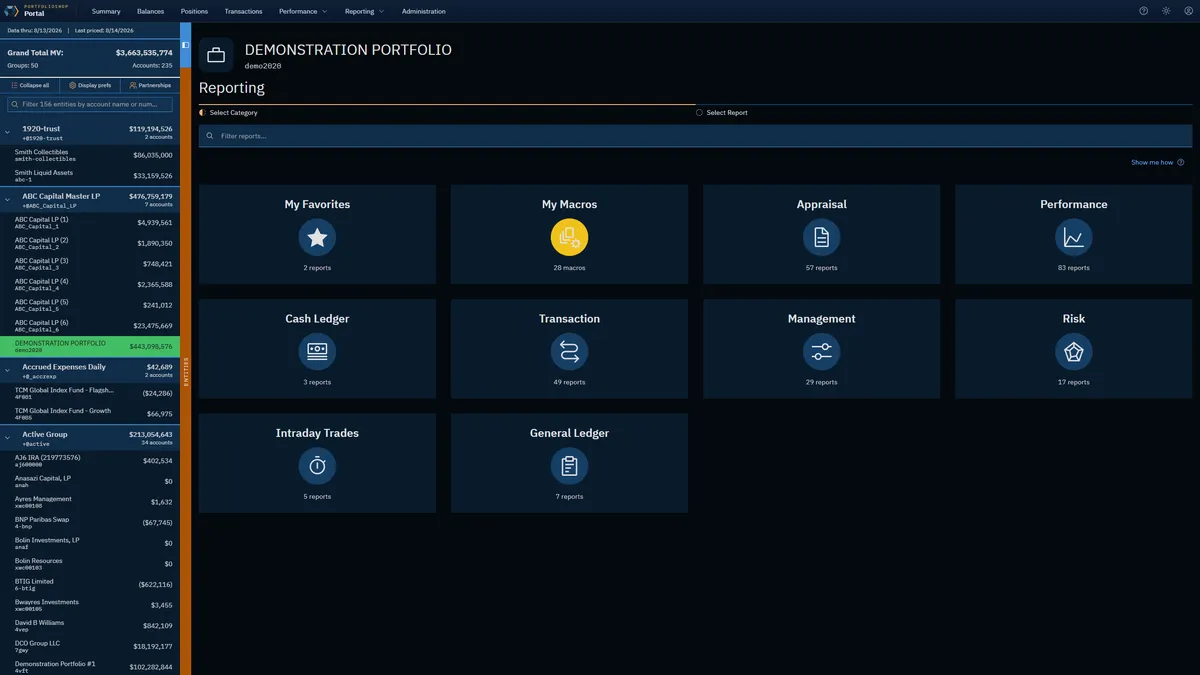Click the help icon beside Show me how
Viewport: 1200px width, 675px height.
pyautogui.click(x=1181, y=162)
